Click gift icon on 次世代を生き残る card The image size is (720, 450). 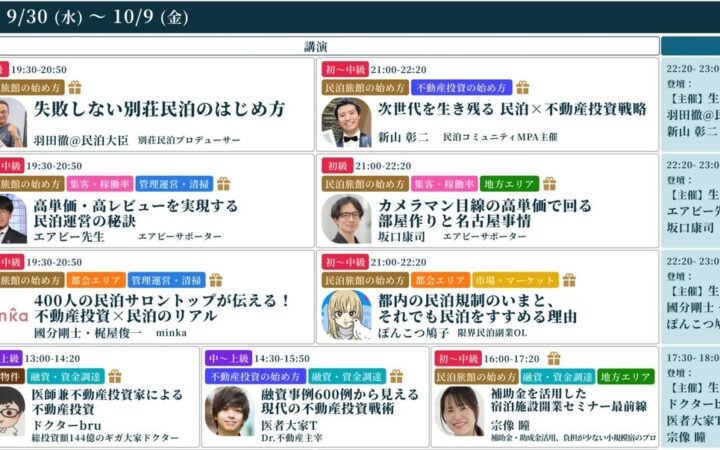(x=523, y=87)
